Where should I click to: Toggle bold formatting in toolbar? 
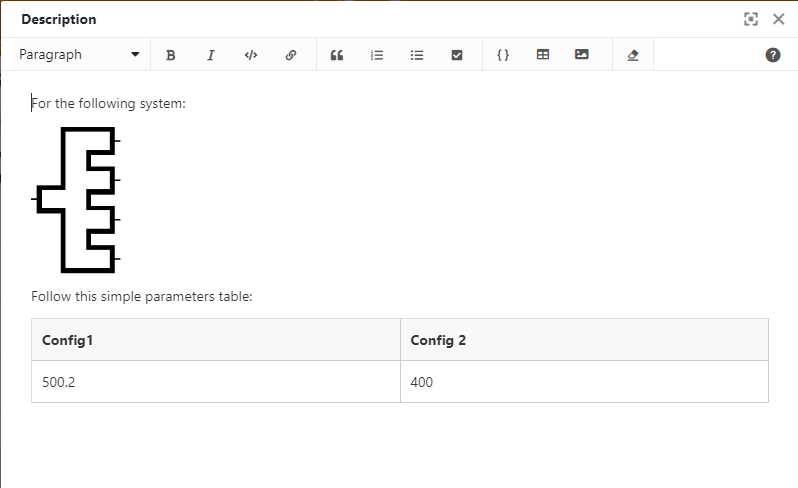coord(170,55)
